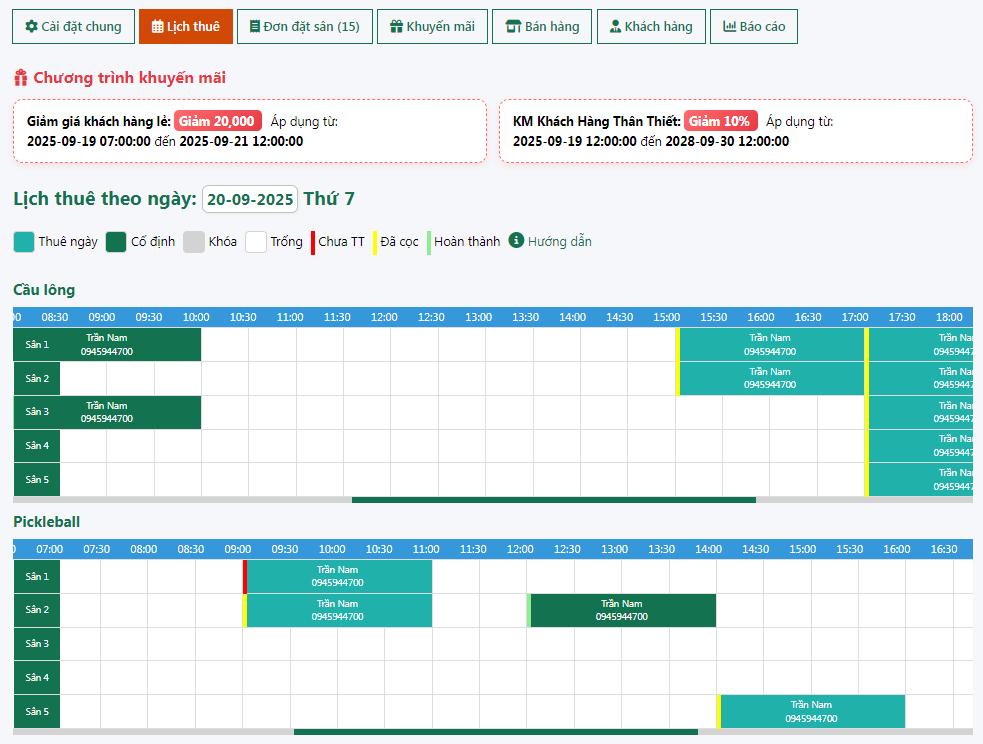Click the Cầu lông horizontal scrollbar thumb
The width and height of the screenshot is (983, 744).
553,499
